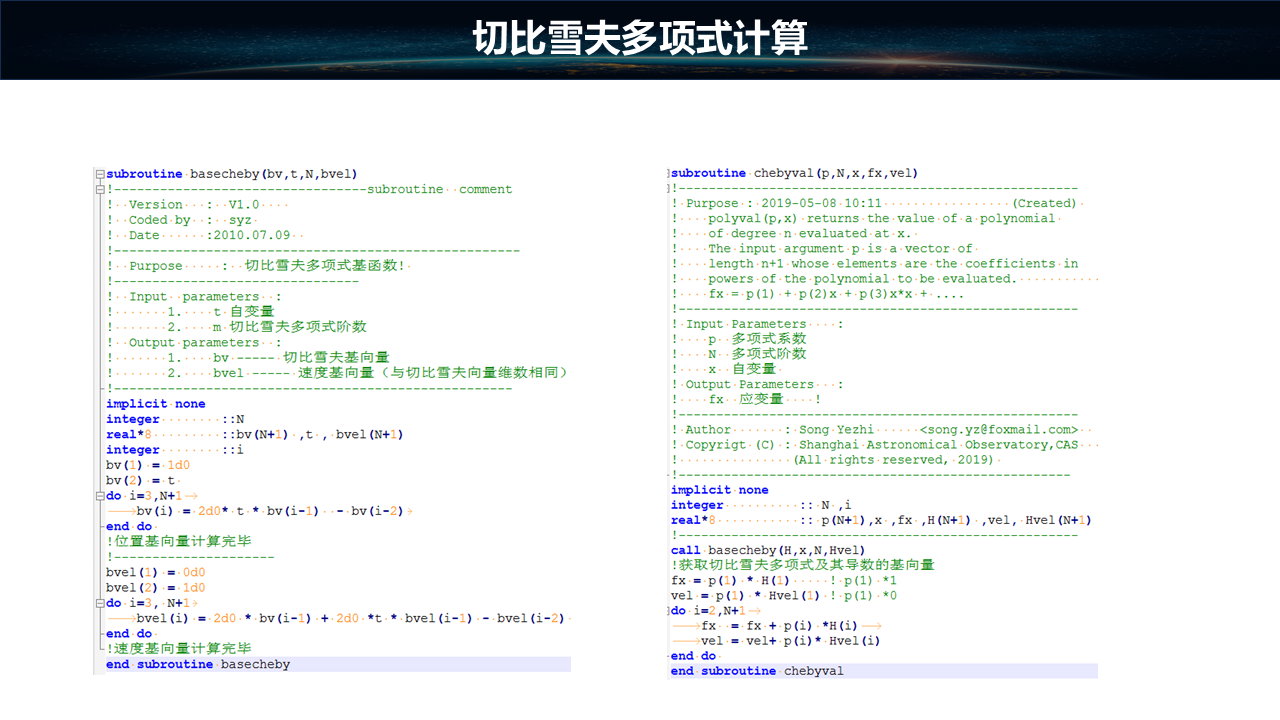Click the 'call basecheby(H,x,N,Hvel)' statement
Image resolution: width=1280 pixels, height=720 pixels.
click(x=767, y=550)
